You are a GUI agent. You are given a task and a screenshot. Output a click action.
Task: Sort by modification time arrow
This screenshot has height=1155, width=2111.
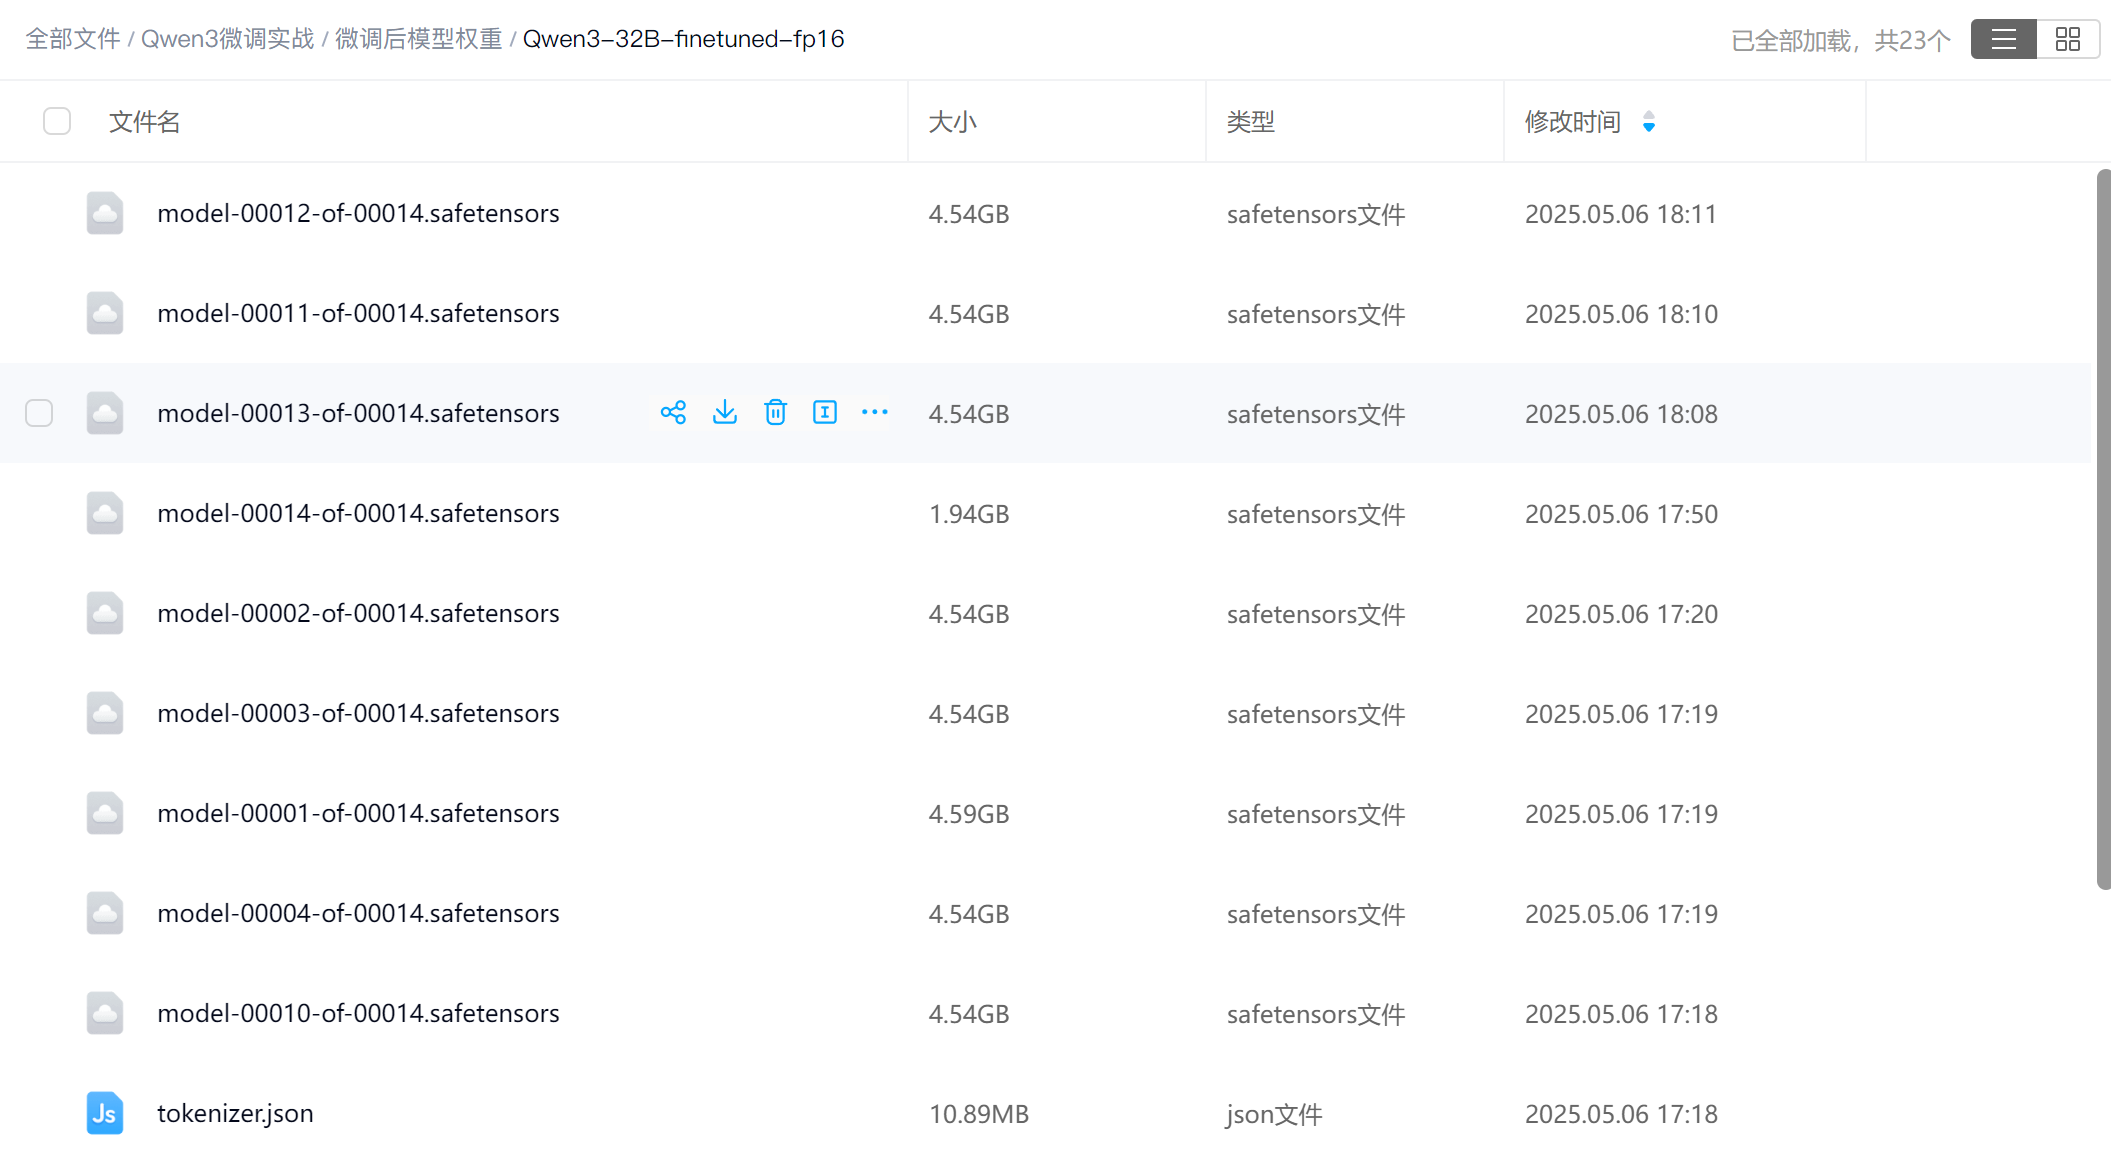tap(1649, 122)
